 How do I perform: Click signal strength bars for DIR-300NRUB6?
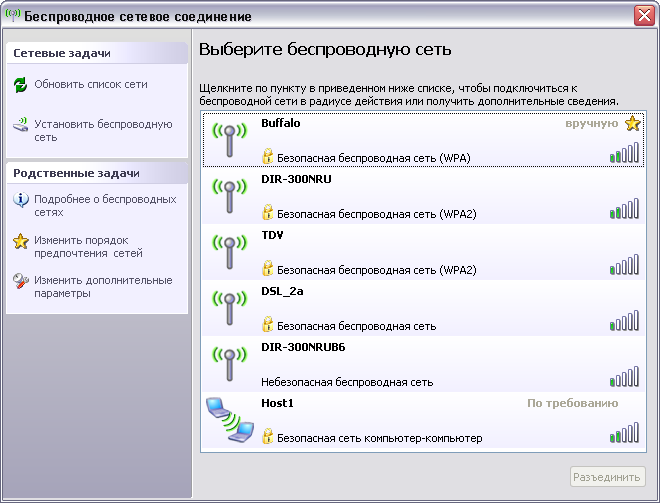(x=624, y=376)
